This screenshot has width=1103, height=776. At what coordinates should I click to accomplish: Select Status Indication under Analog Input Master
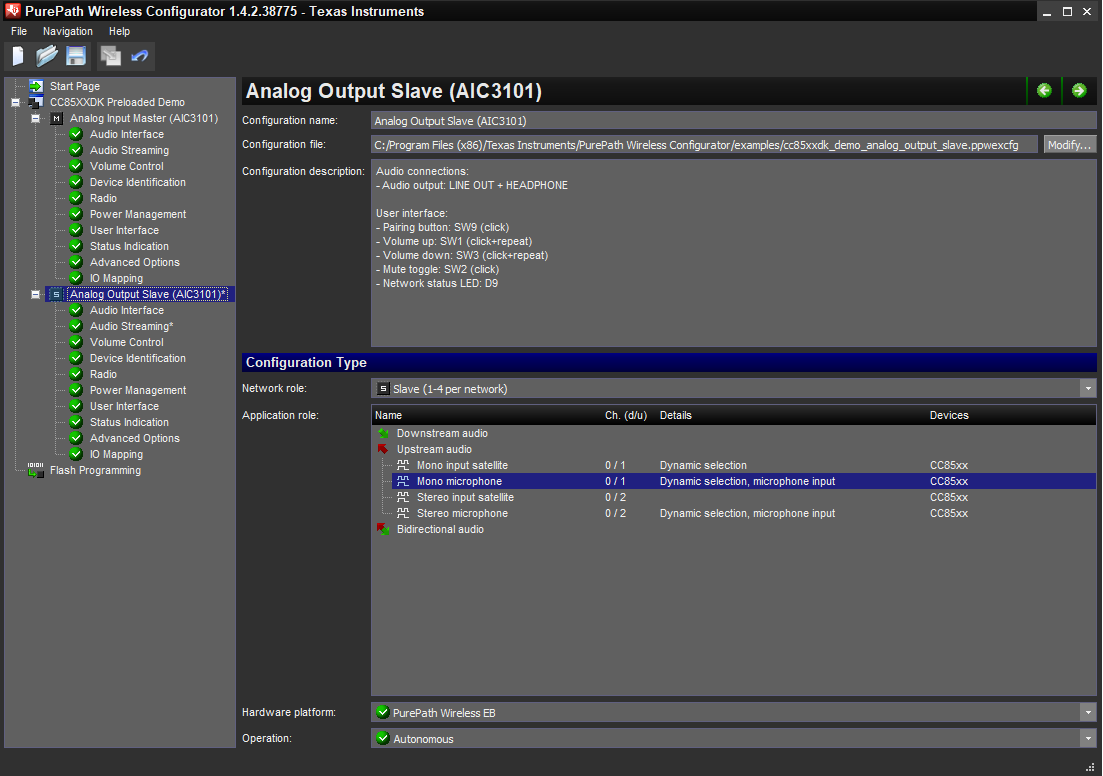pyautogui.click(x=129, y=246)
